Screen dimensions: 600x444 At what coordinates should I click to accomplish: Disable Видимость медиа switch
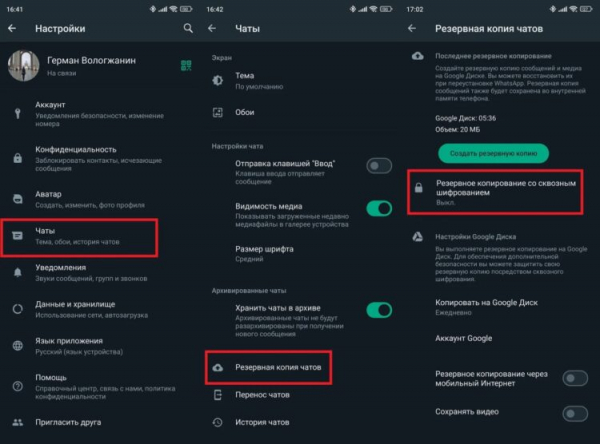tap(379, 209)
